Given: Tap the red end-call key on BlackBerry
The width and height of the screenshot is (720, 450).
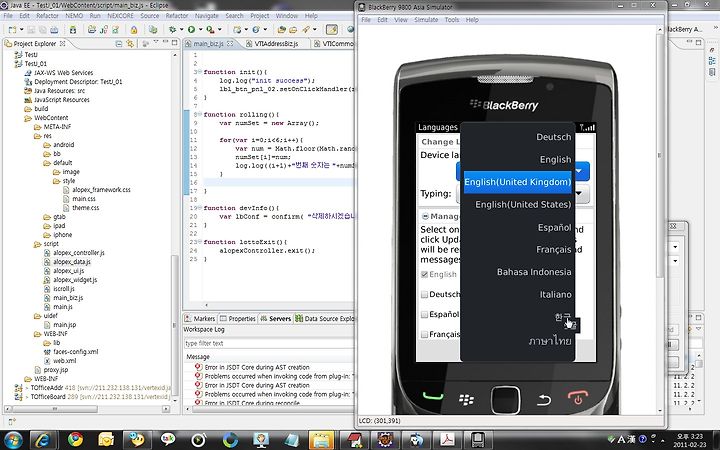Looking at the screenshot, I should (578, 397).
